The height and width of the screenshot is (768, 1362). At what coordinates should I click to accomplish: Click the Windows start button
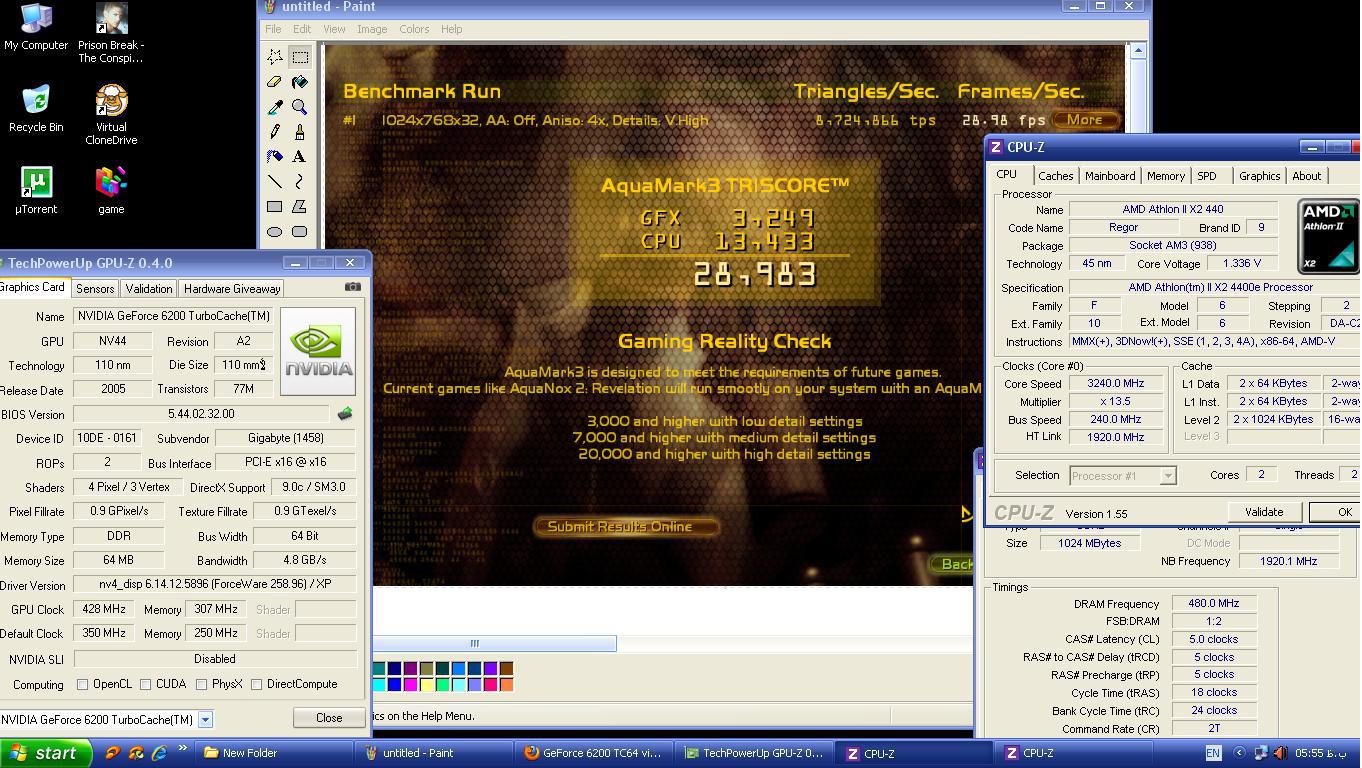pos(46,753)
